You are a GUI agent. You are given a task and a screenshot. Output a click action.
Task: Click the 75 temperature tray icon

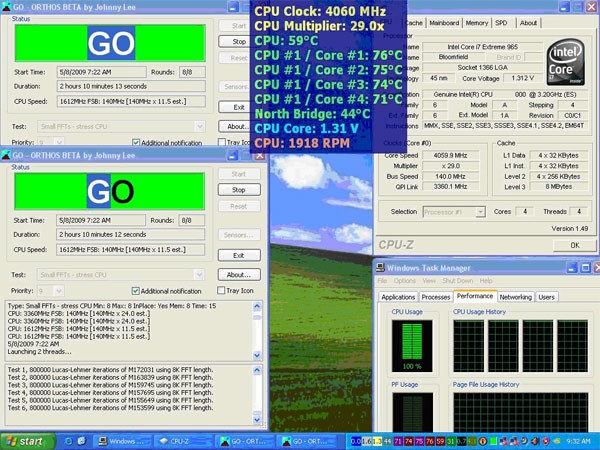click(x=419, y=442)
